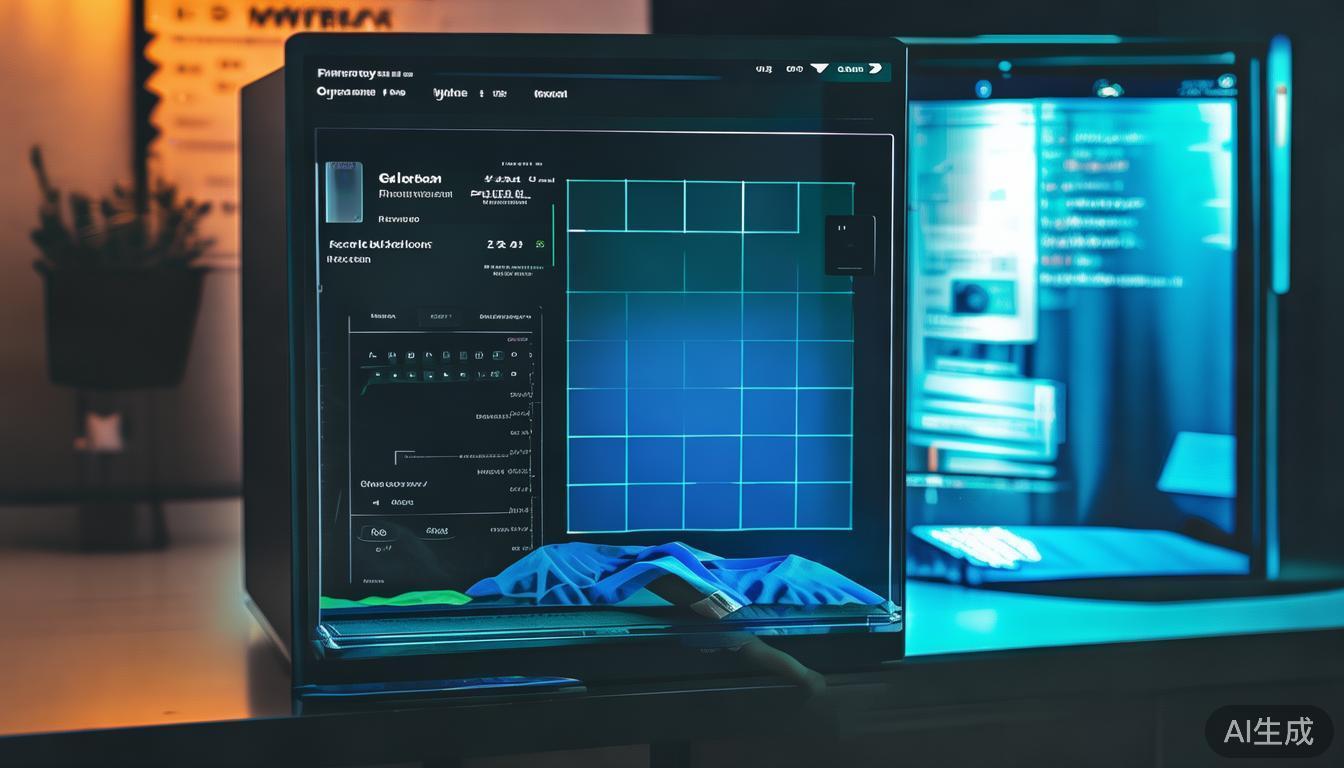
Task: Toggle the circle at the end of lower icon row
Action: point(514,375)
